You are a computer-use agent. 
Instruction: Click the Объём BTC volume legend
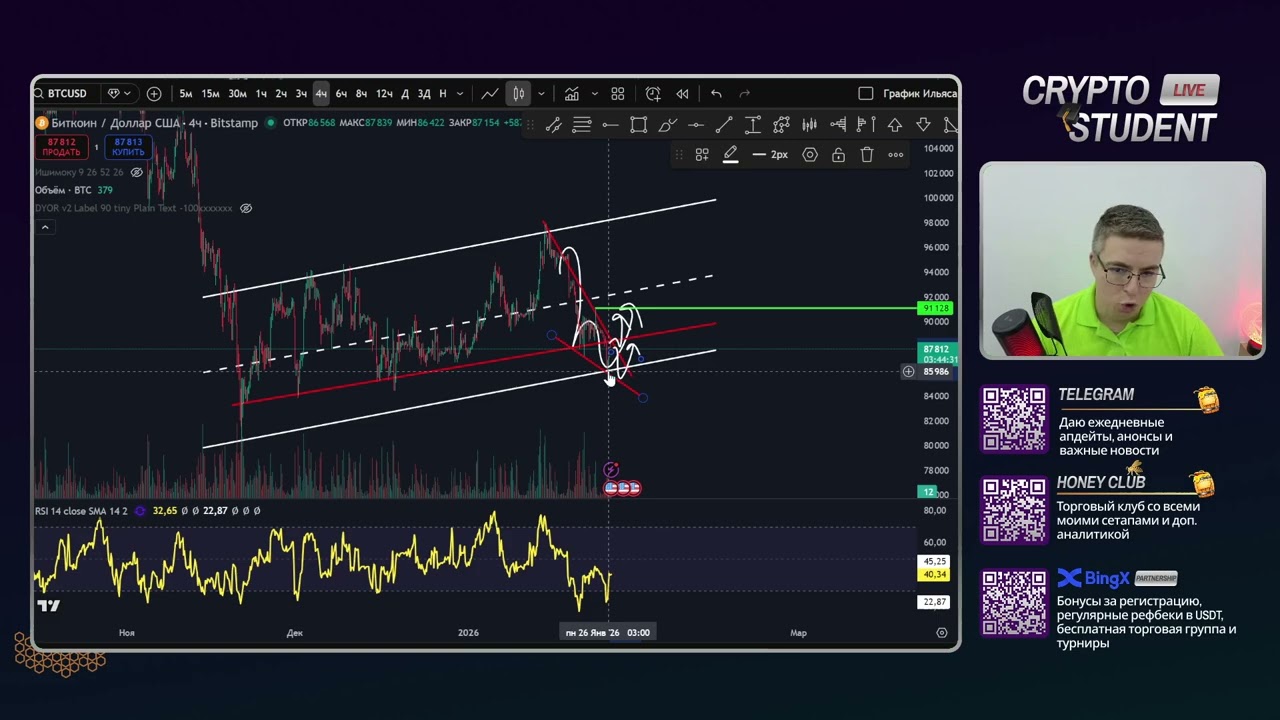tap(74, 190)
